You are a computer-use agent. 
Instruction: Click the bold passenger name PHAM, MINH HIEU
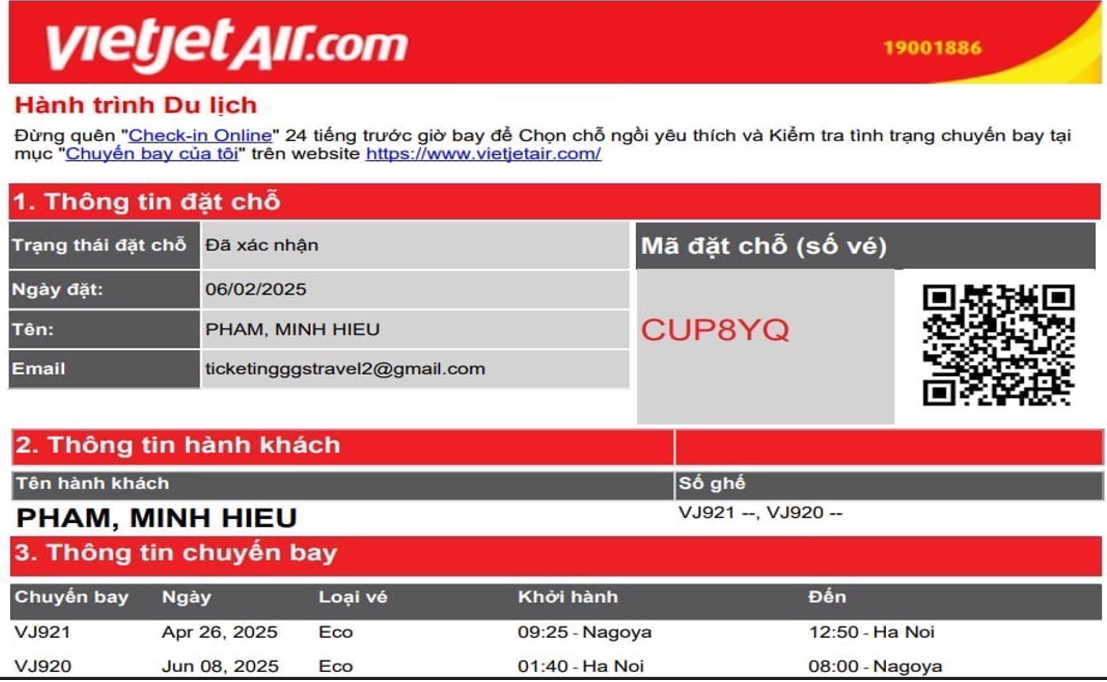click(x=157, y=518)
